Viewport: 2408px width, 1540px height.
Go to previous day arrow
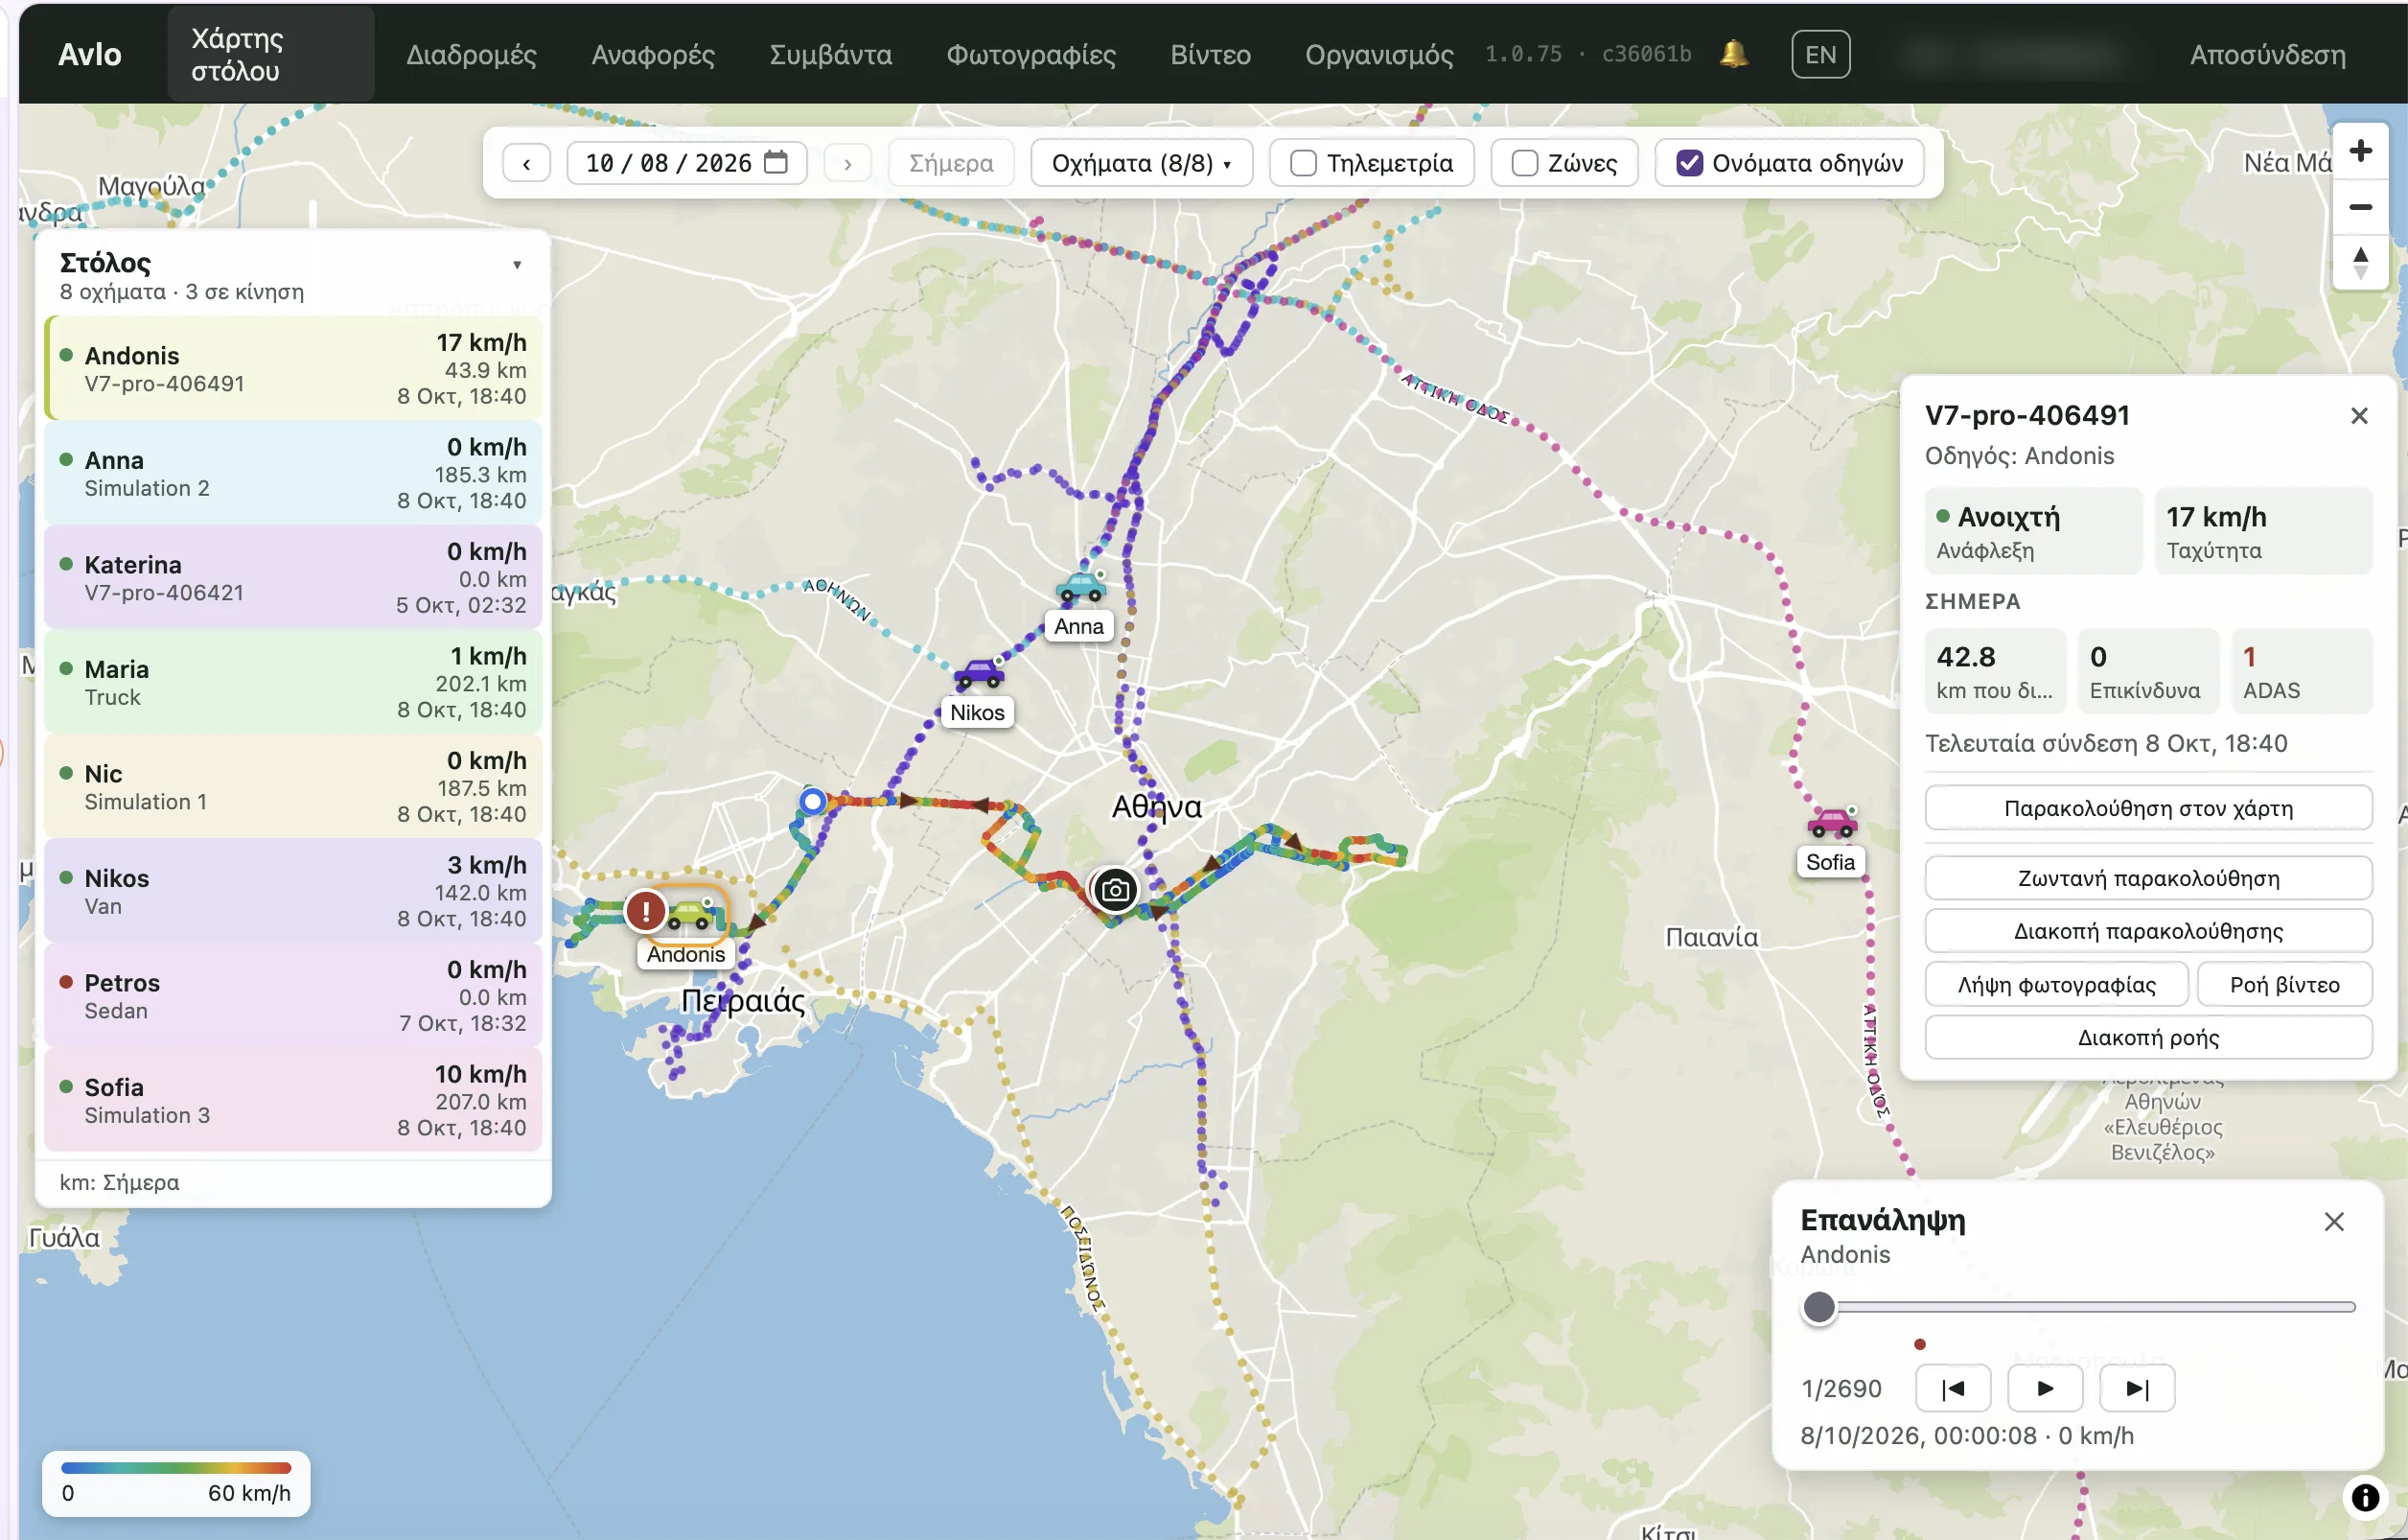pyautogui.click(x=526, y=163)
